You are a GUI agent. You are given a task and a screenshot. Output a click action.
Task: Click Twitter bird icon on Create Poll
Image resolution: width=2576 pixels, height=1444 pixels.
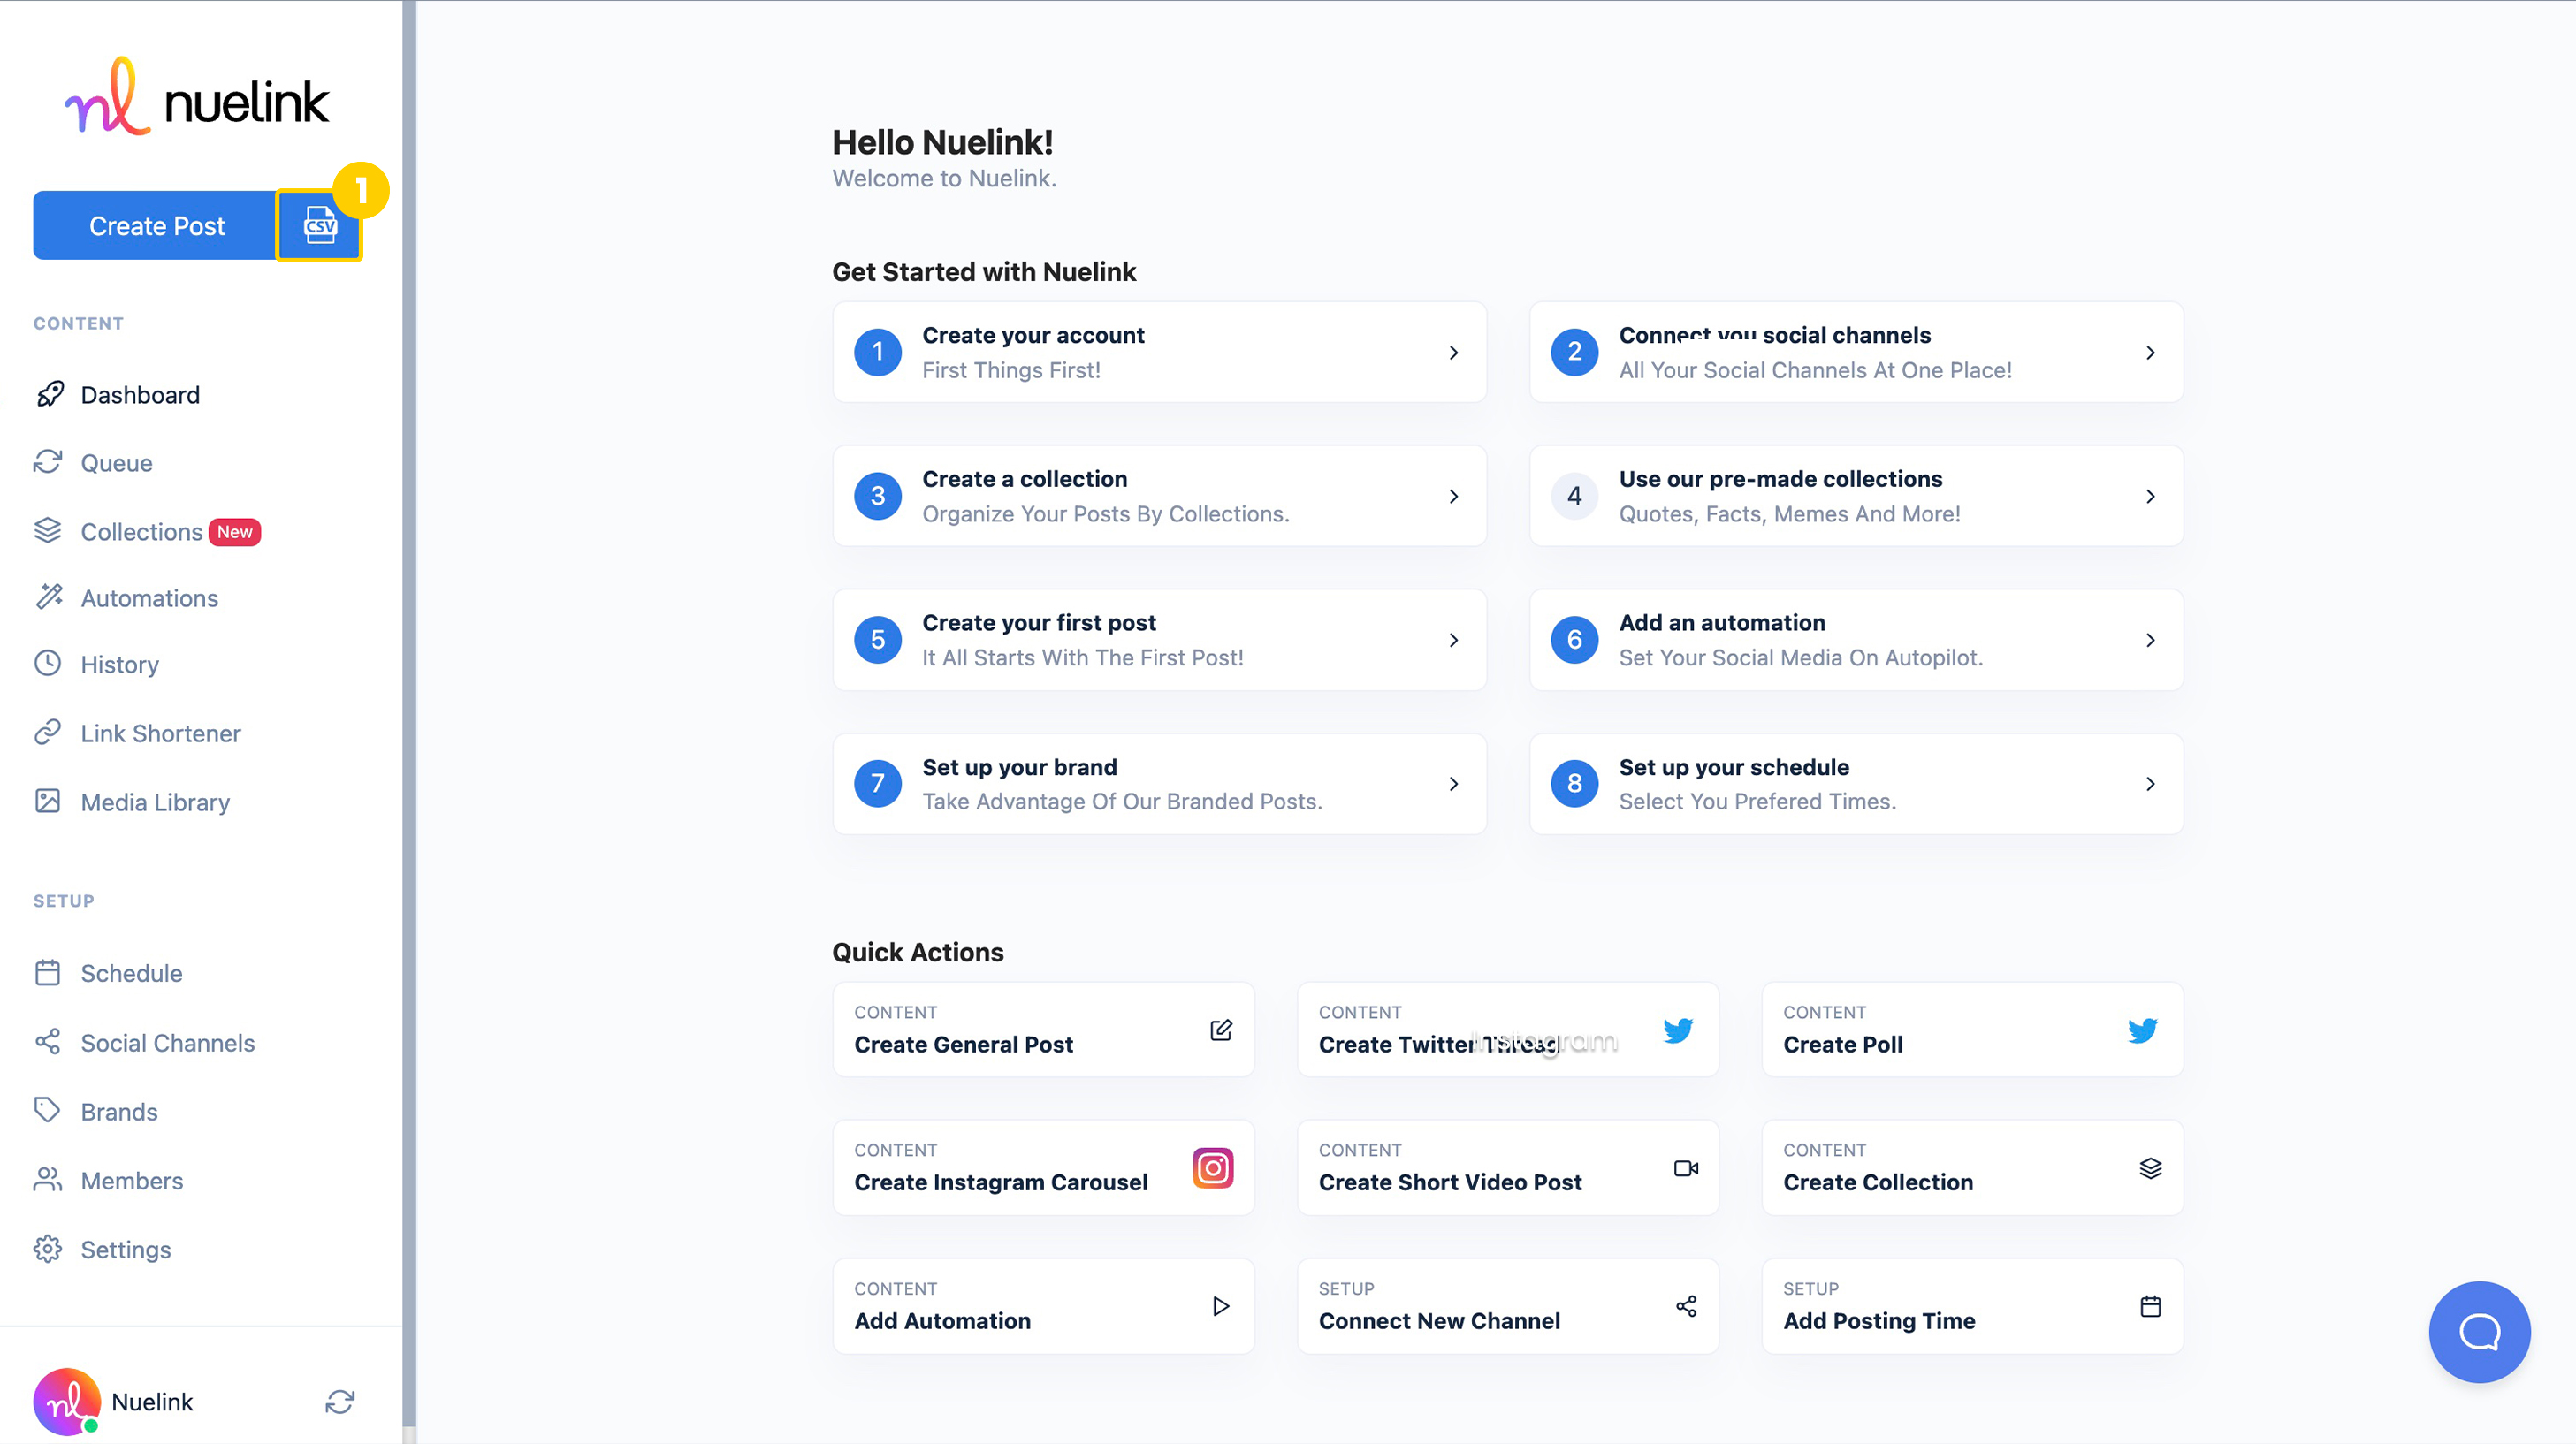coord(2142,1030)
